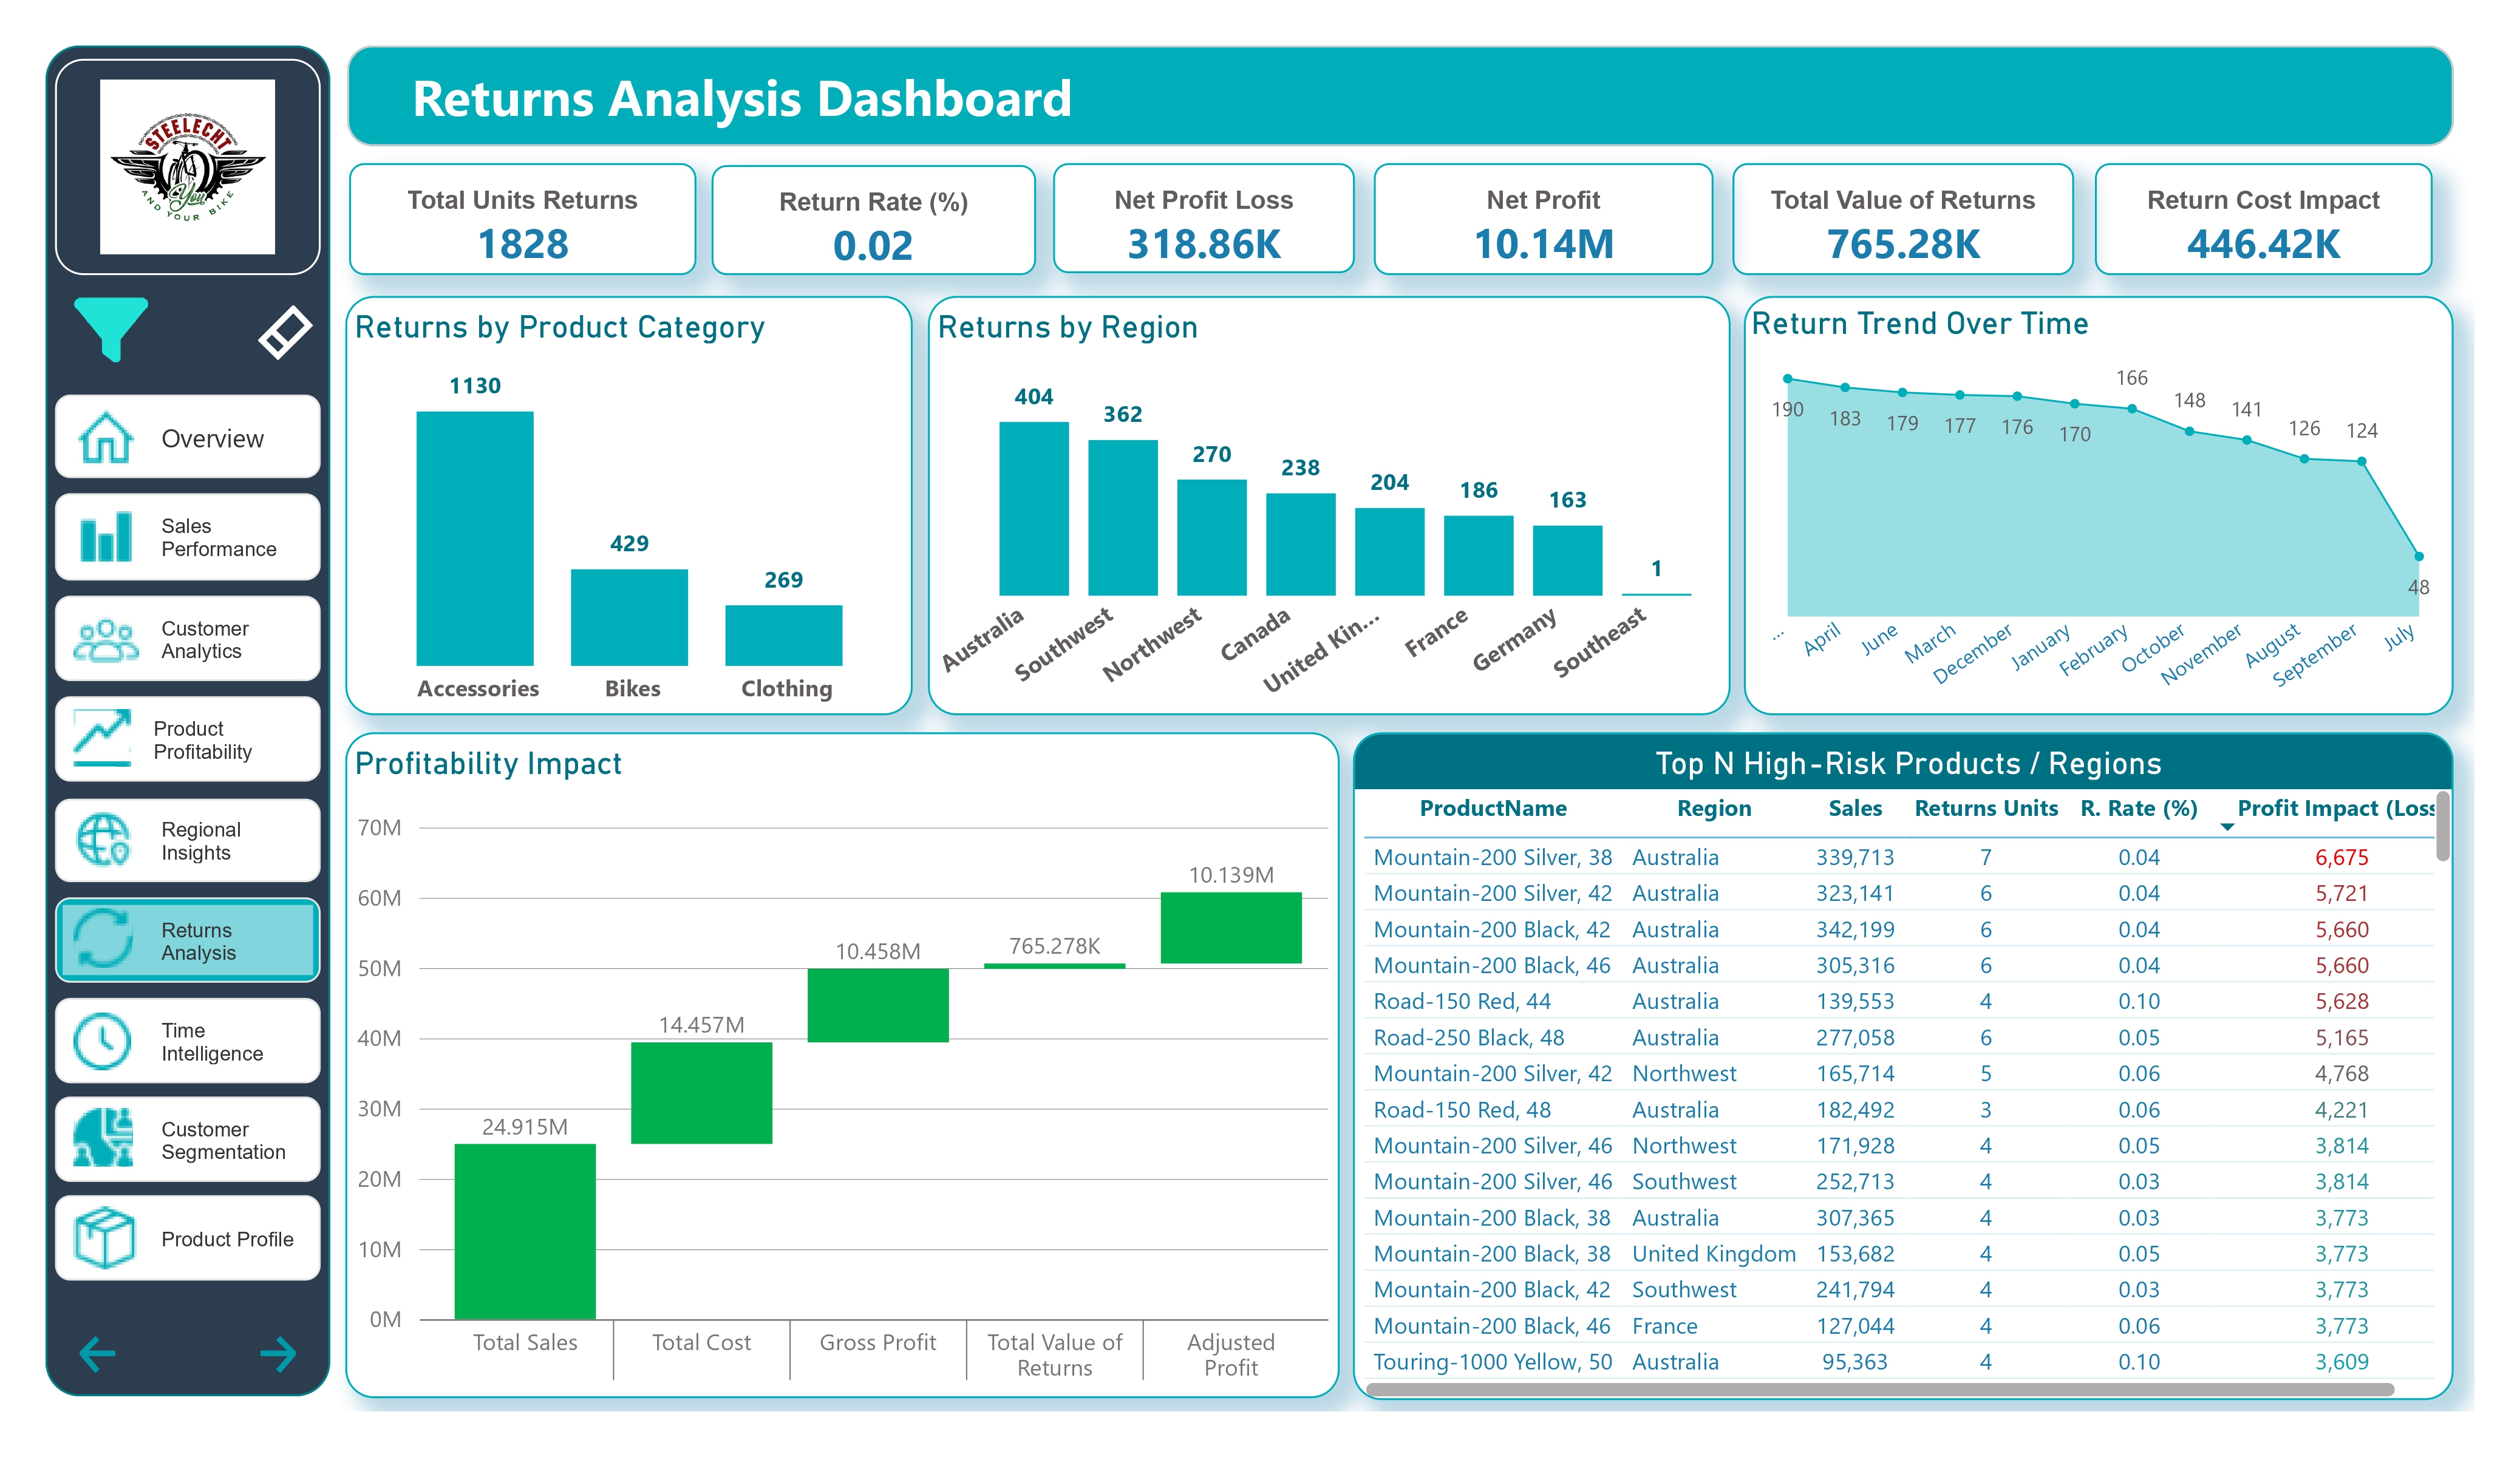Navigate forward using the right arrow button
The height and width of the screenshot is (1457, 2520).
(277, 1354)
